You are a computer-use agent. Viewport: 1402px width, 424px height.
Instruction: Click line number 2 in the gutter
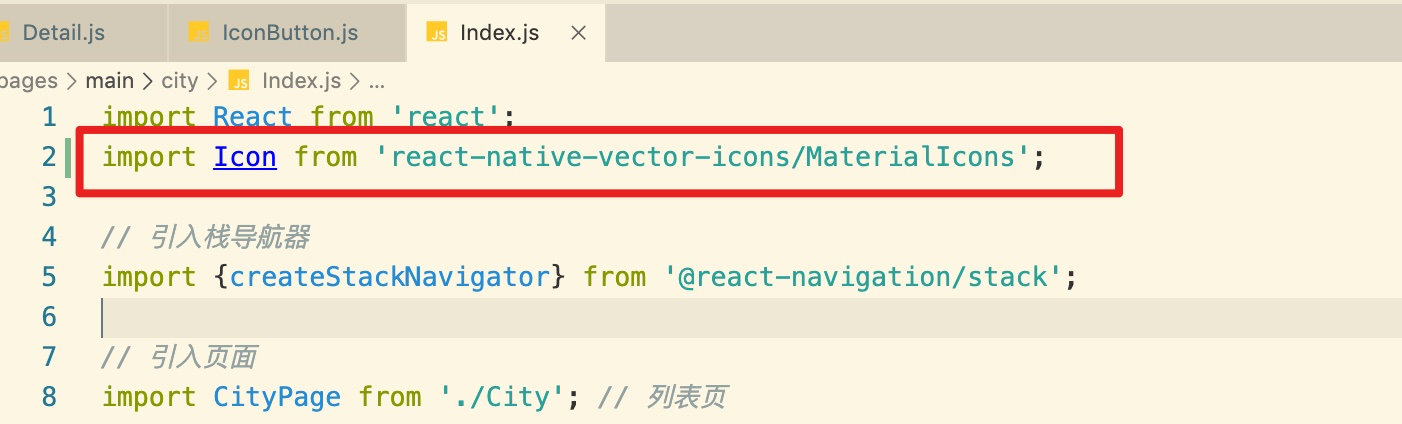(x=49, y=157)
